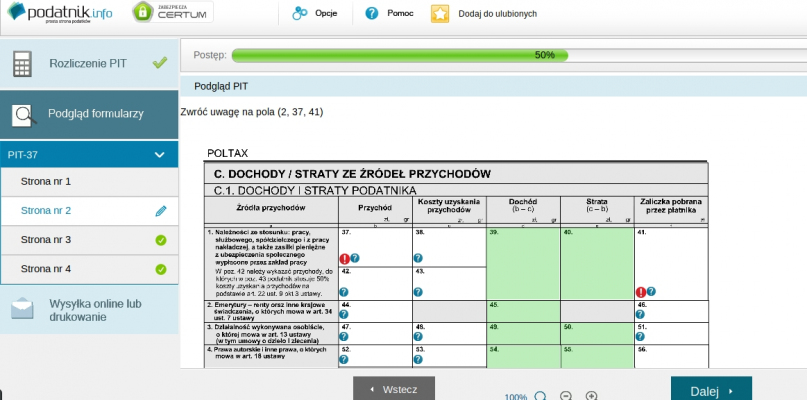The image size is (807, 400).
Task: Open help icon for field 38
Action: [x=418, y=258]
